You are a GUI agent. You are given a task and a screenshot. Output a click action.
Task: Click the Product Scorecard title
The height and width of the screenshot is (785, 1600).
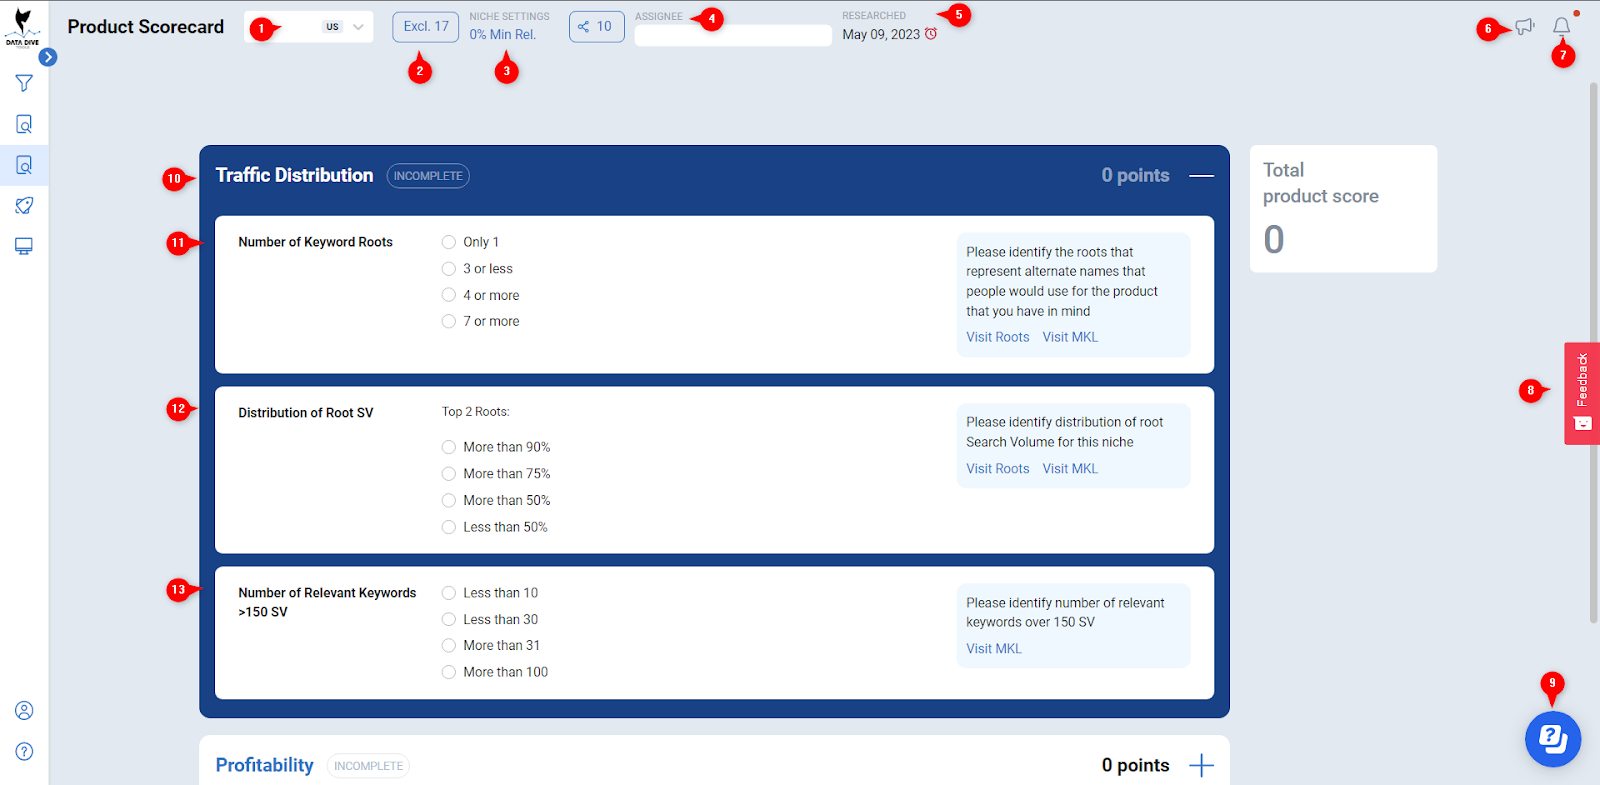pyautogui.click(x=146, y=27)
